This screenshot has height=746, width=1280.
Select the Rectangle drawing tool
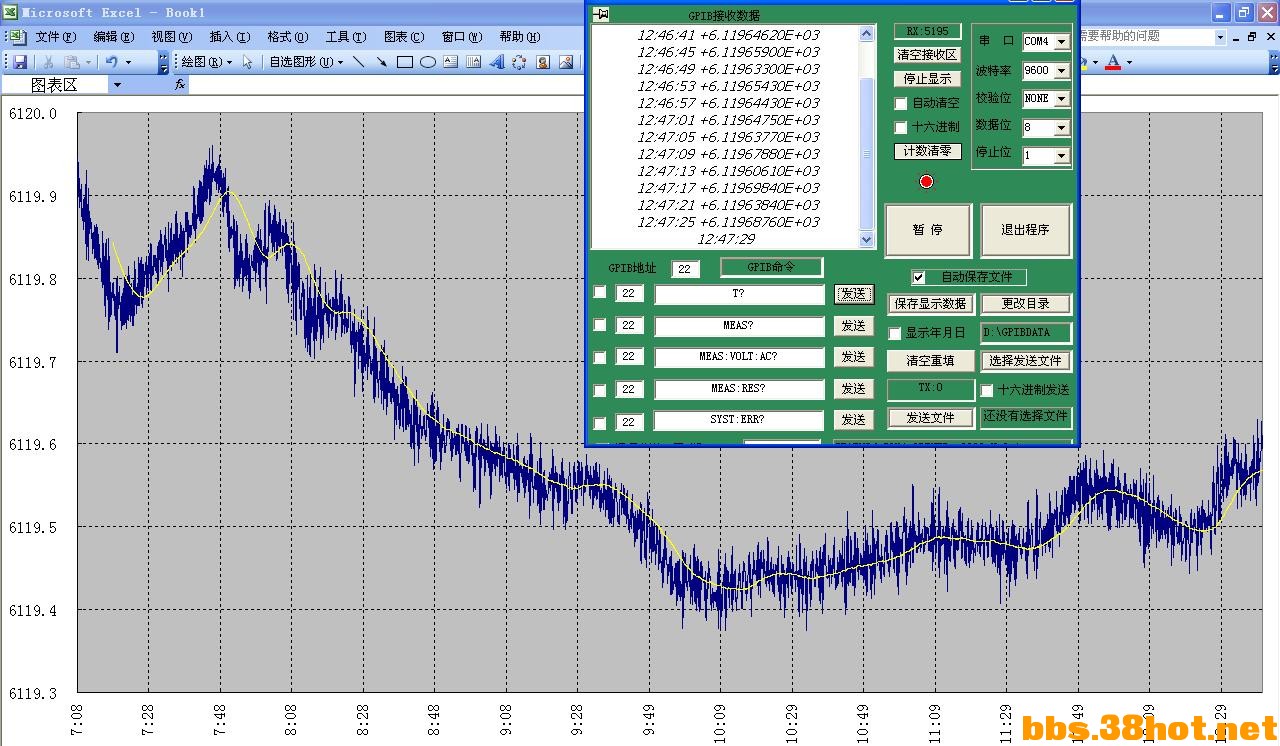404,62
